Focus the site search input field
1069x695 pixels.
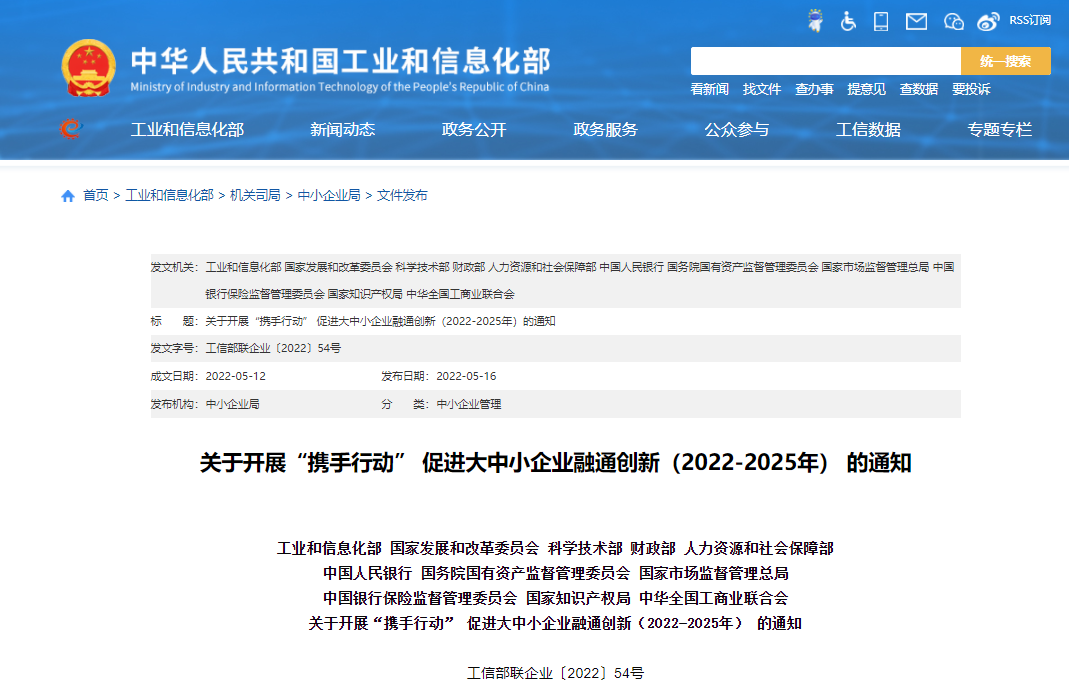826,61
